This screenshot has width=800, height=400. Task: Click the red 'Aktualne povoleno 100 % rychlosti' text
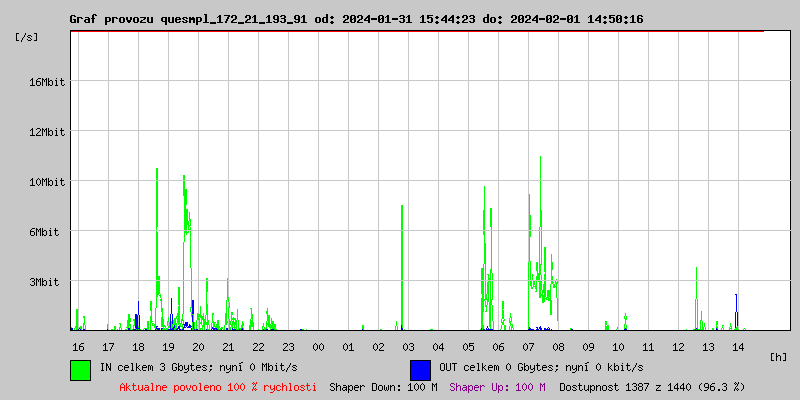click(x=218, y=386)
